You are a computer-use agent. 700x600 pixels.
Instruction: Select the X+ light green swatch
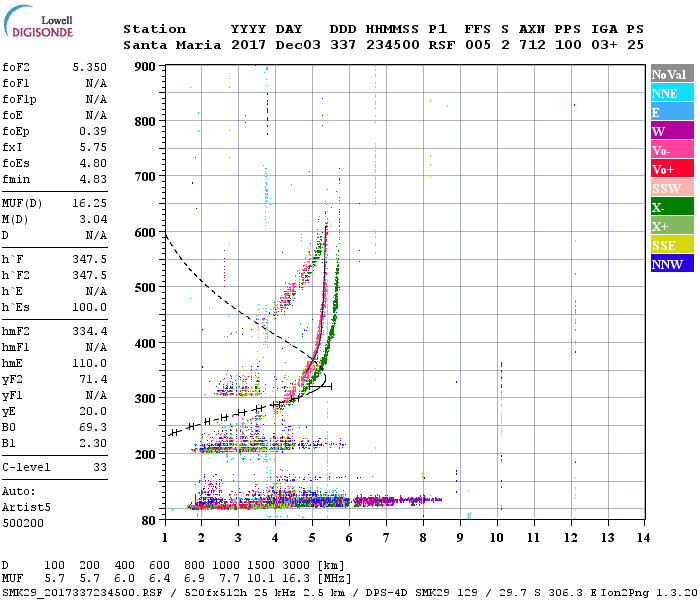coord(672,225)
